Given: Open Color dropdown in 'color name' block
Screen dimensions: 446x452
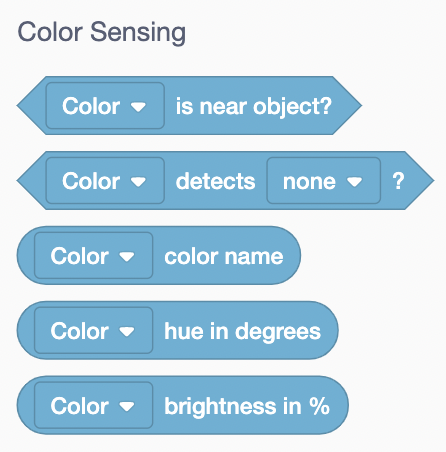Looking at the screenshot, I should [94, 256].
